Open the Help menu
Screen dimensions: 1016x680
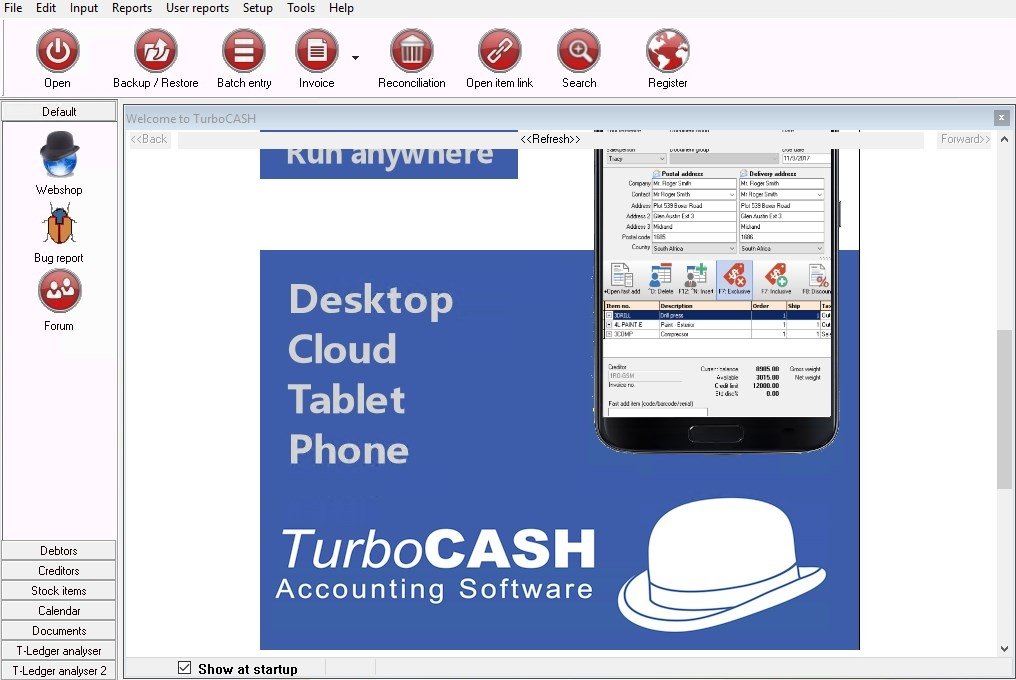click(341, 8)
